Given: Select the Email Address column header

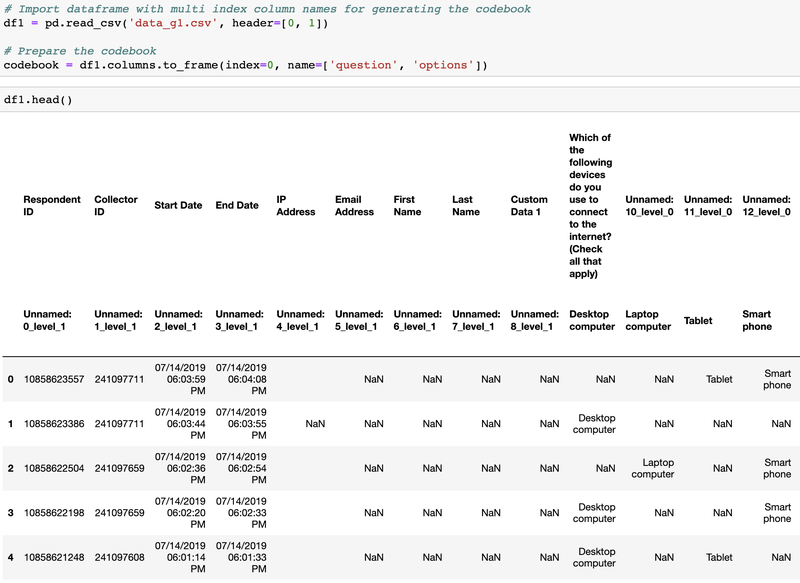Looking at the screenshot, I should (x=354, y=205).
